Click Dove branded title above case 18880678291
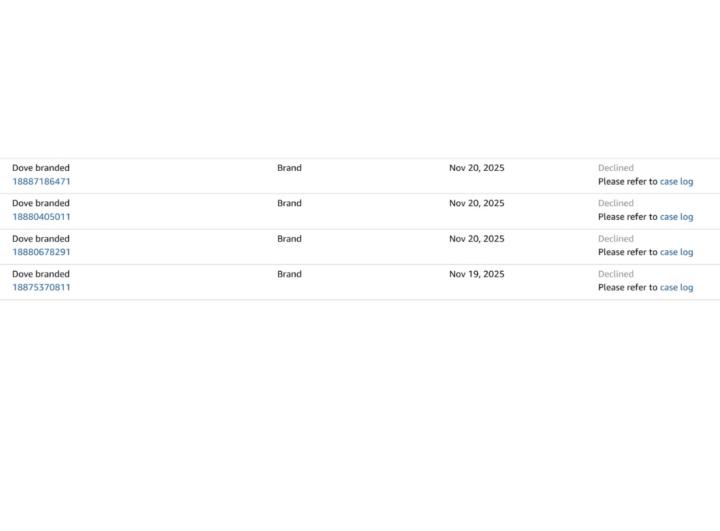The width and height of the screenshot is (720, 531). pos(41,239)
